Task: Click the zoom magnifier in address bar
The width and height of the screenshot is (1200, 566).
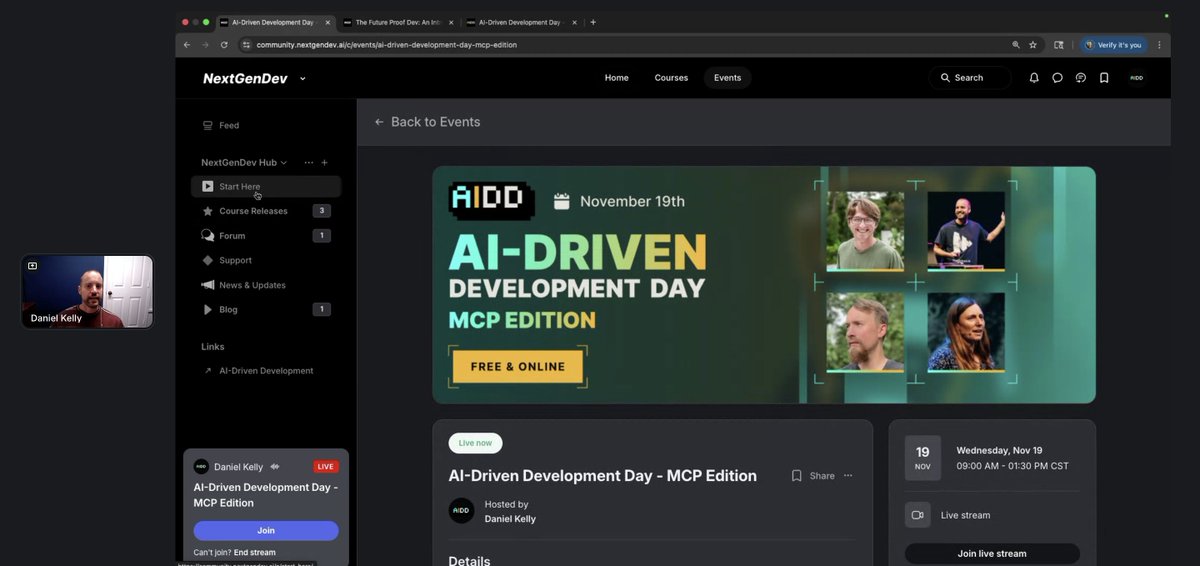Action: click(x=1016, y=45)
